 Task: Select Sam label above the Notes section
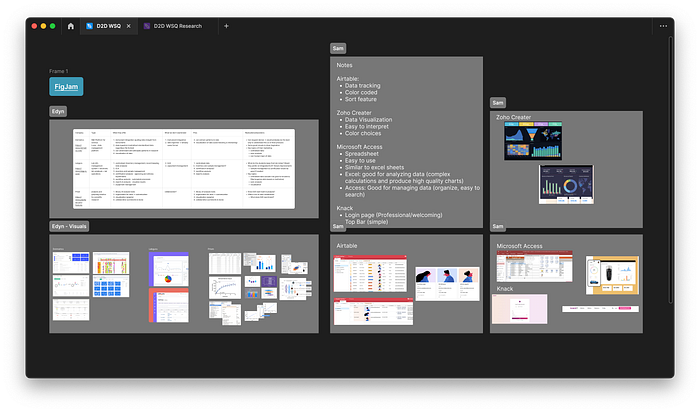(x=338, y=48)
